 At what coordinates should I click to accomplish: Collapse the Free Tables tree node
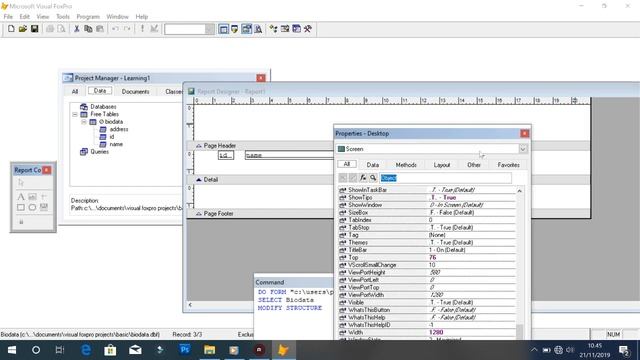[75, 114]
